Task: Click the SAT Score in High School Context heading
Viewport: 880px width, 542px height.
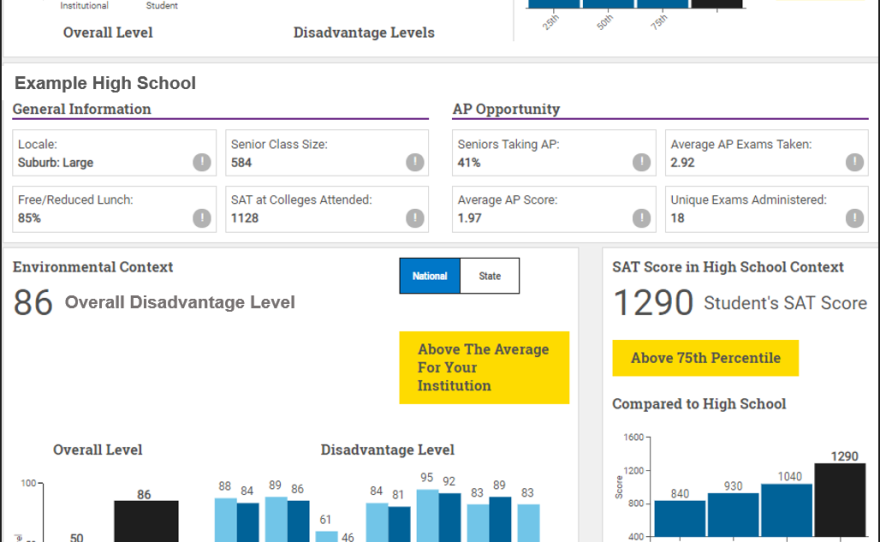Action: coord(728,267)
